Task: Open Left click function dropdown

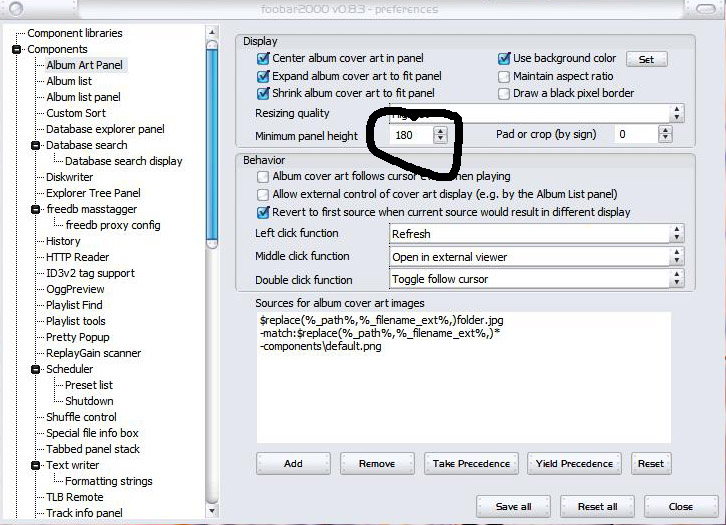Action: point(676,234)
